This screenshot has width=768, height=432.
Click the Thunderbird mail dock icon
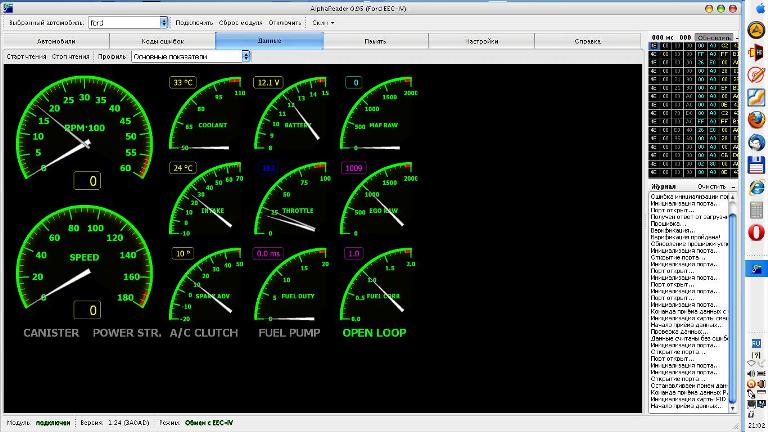coord(757,142)
